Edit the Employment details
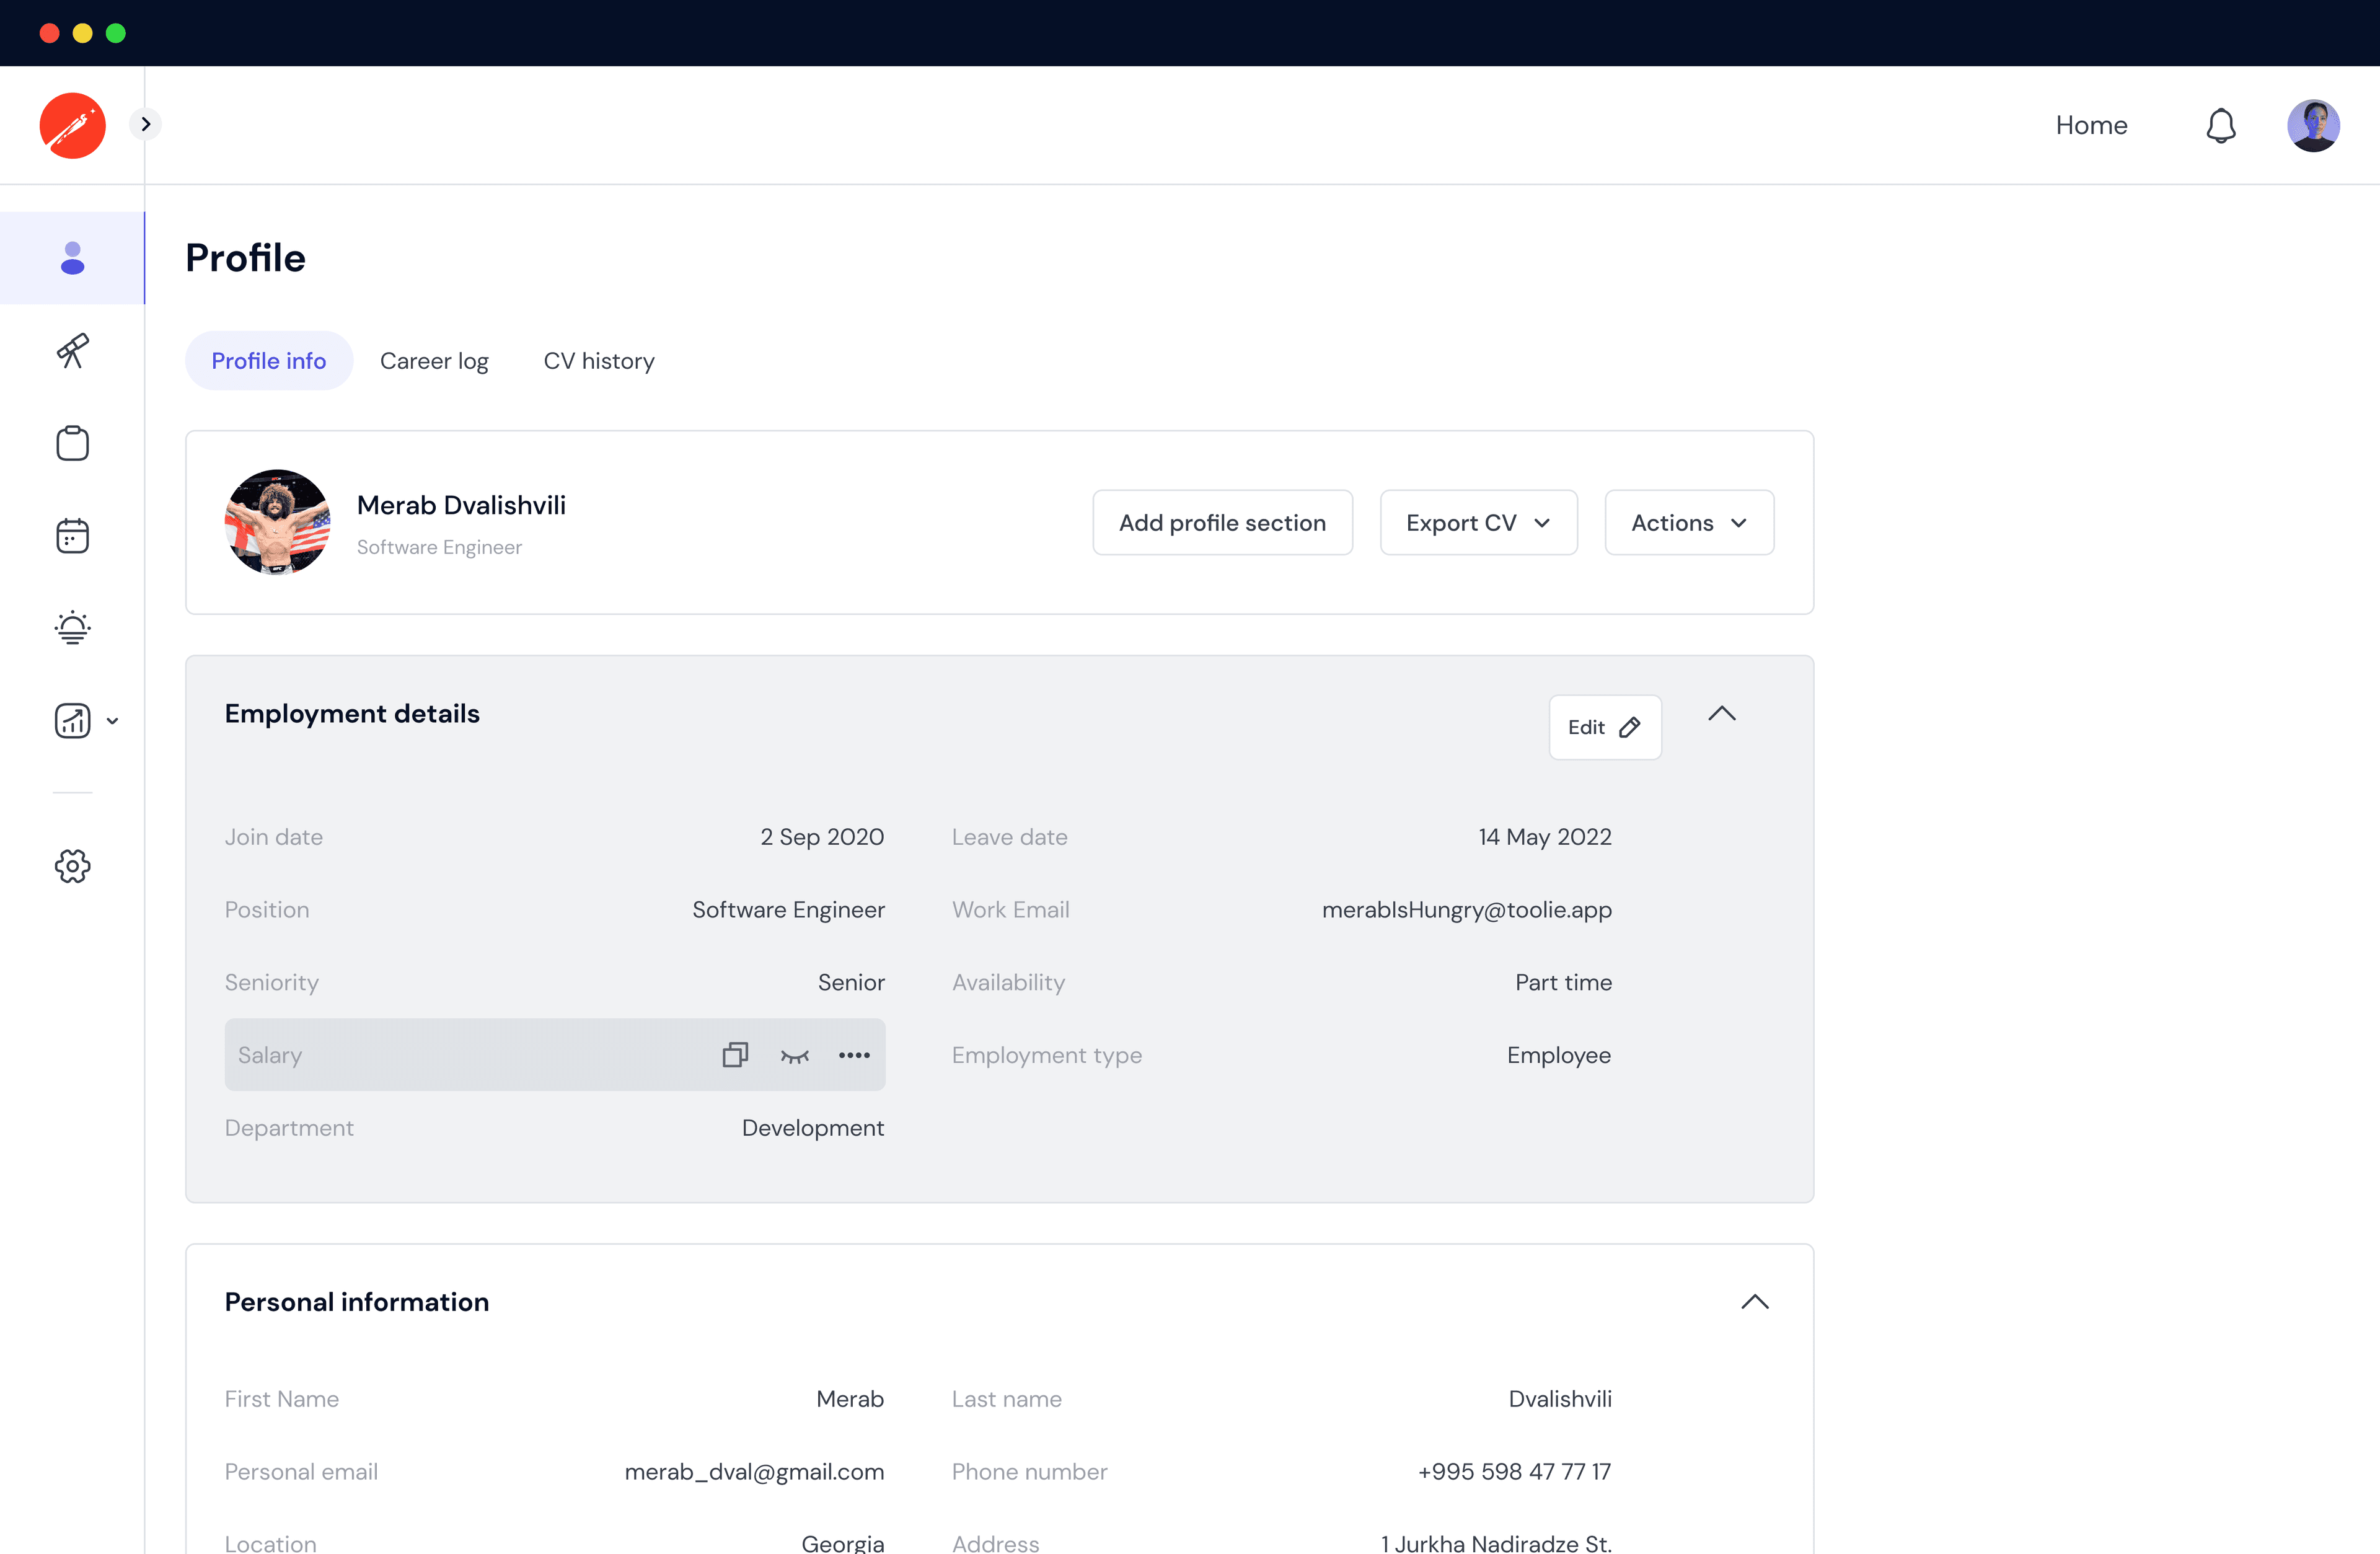This screenshot has height=1554, width=2380. coord(1604,727)
